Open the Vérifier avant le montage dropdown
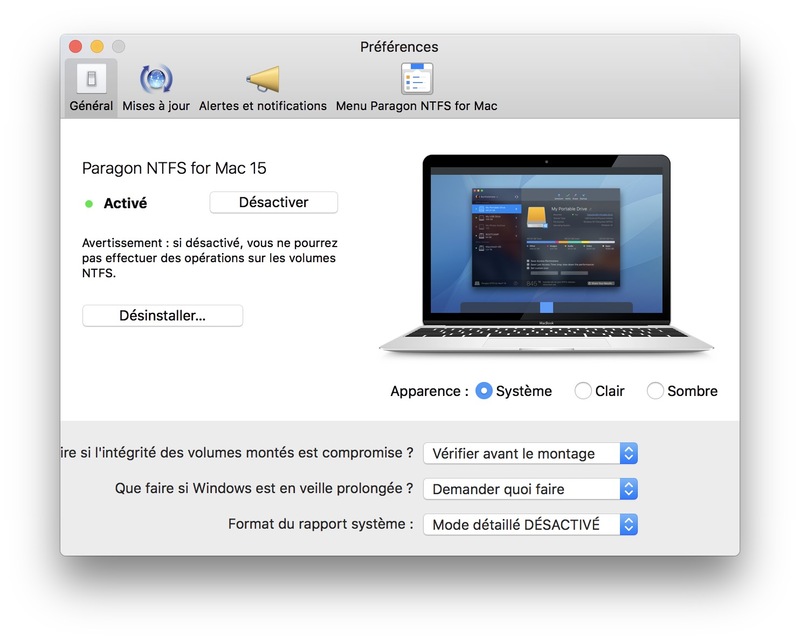Image resolution: width=800 pixels, height=642 pixels. pyautogui.click(x=531, y=454)
